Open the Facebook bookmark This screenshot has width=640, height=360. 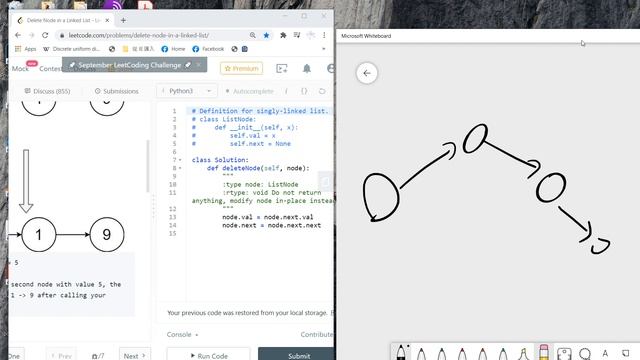point(208,49)
